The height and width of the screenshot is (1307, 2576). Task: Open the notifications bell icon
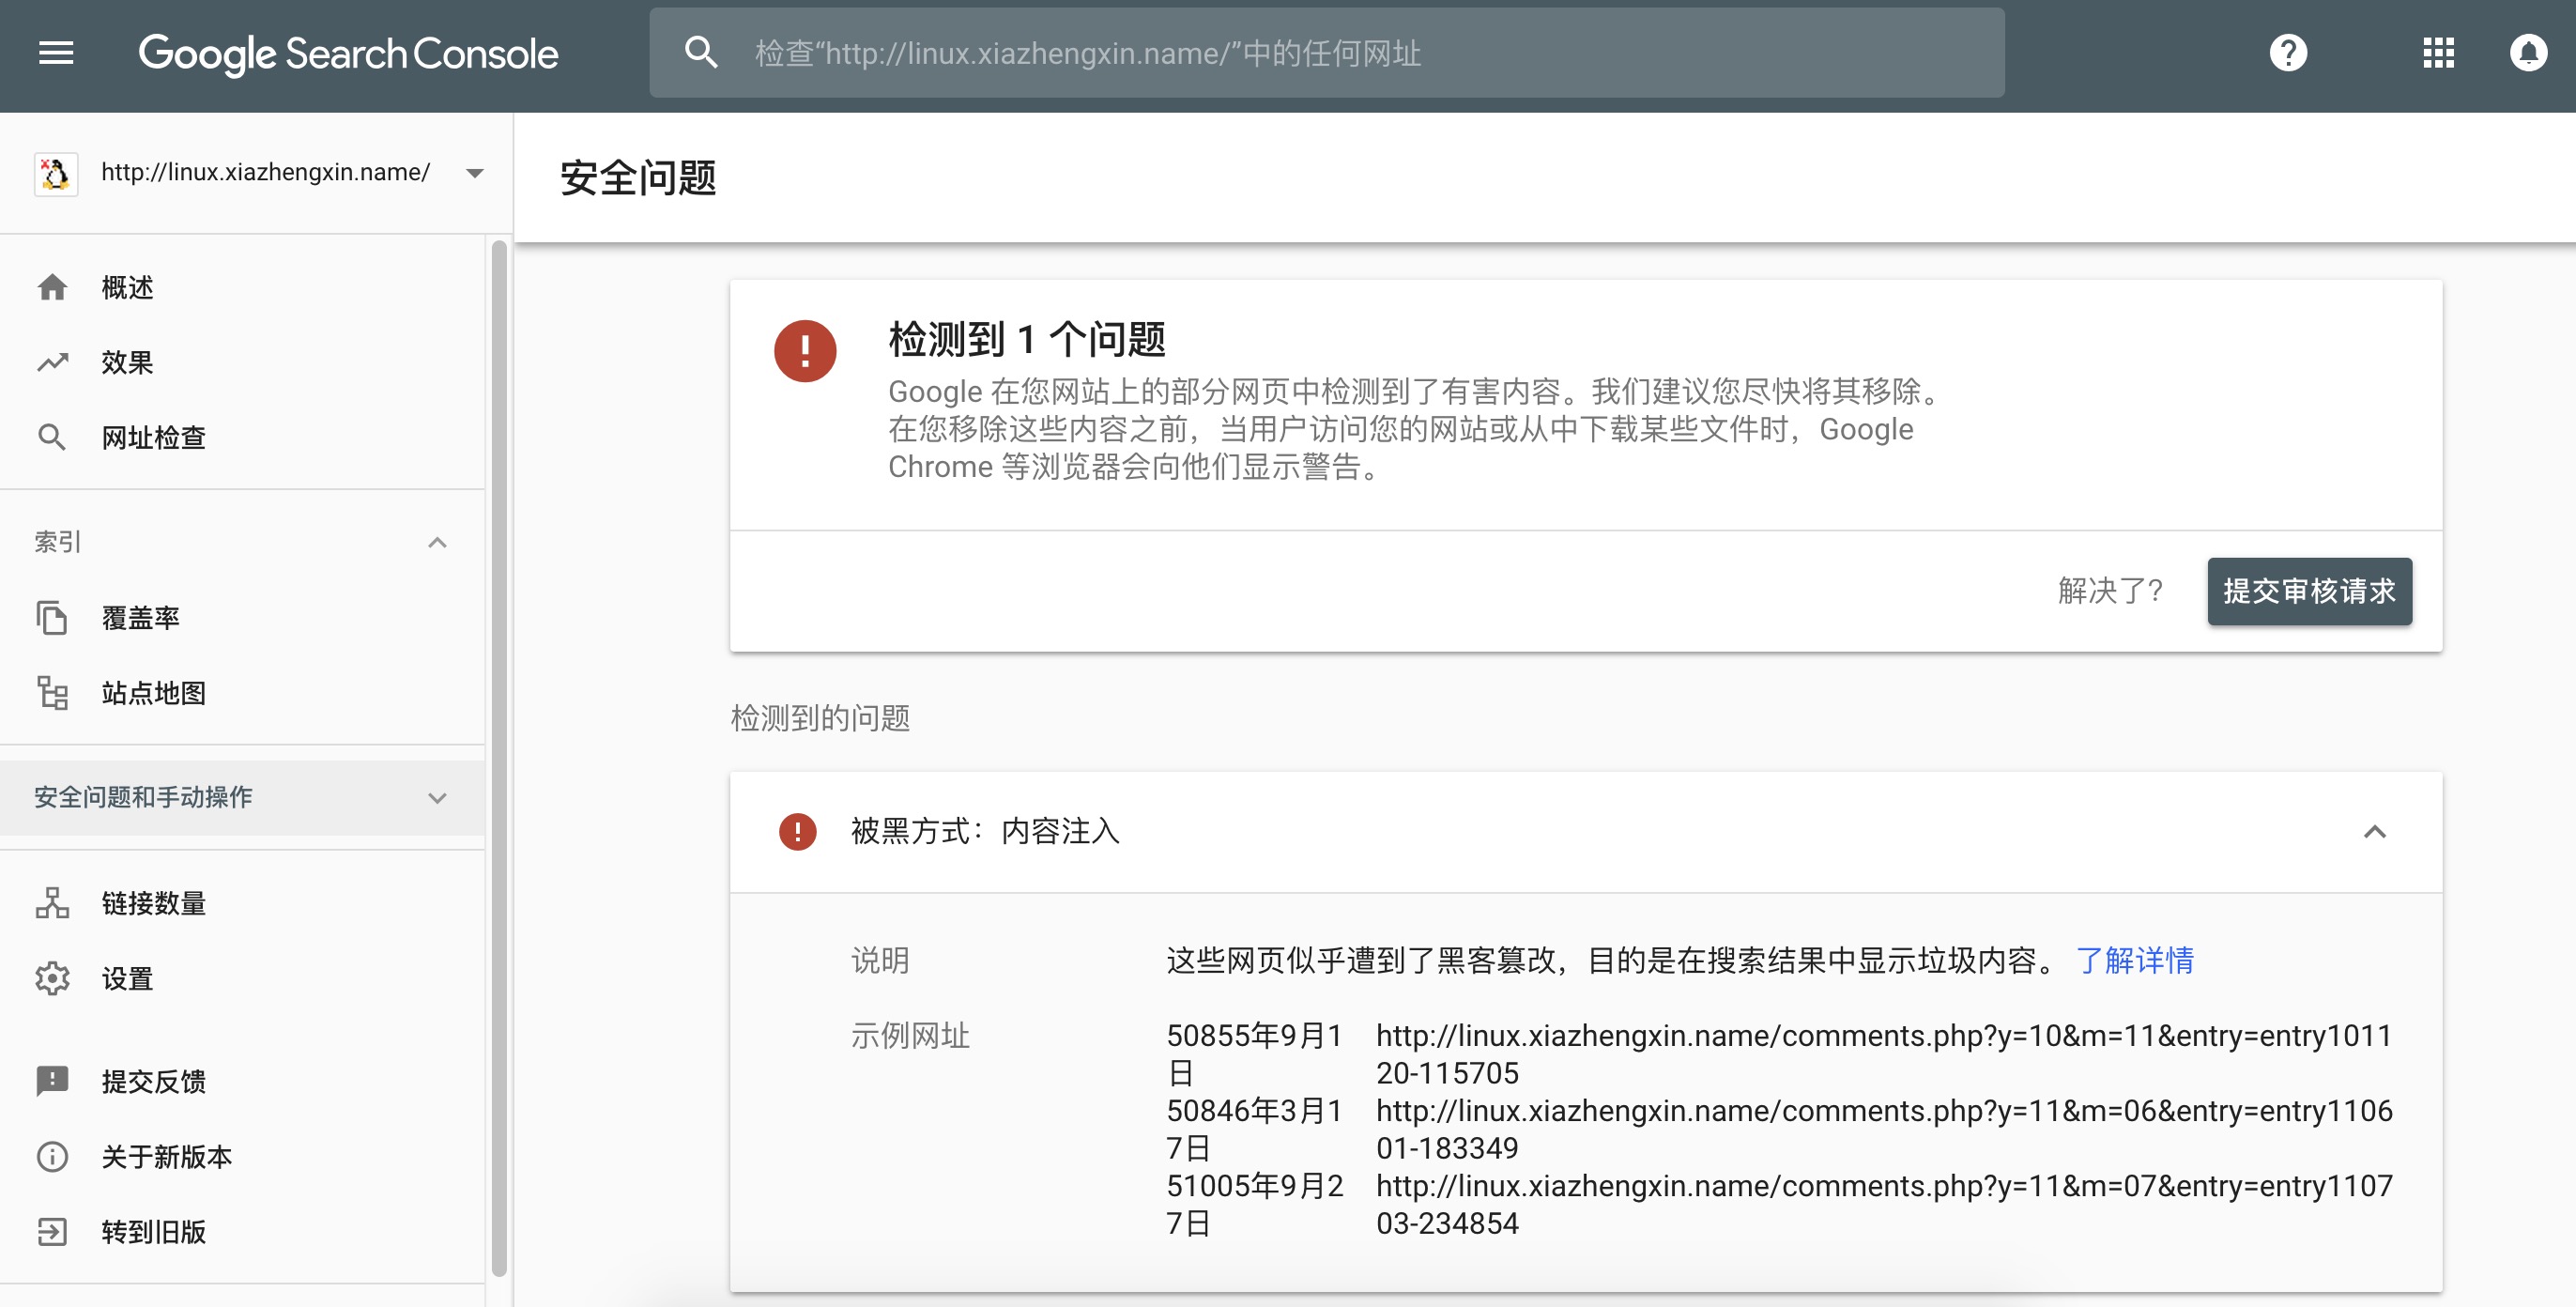[2527, 52]
